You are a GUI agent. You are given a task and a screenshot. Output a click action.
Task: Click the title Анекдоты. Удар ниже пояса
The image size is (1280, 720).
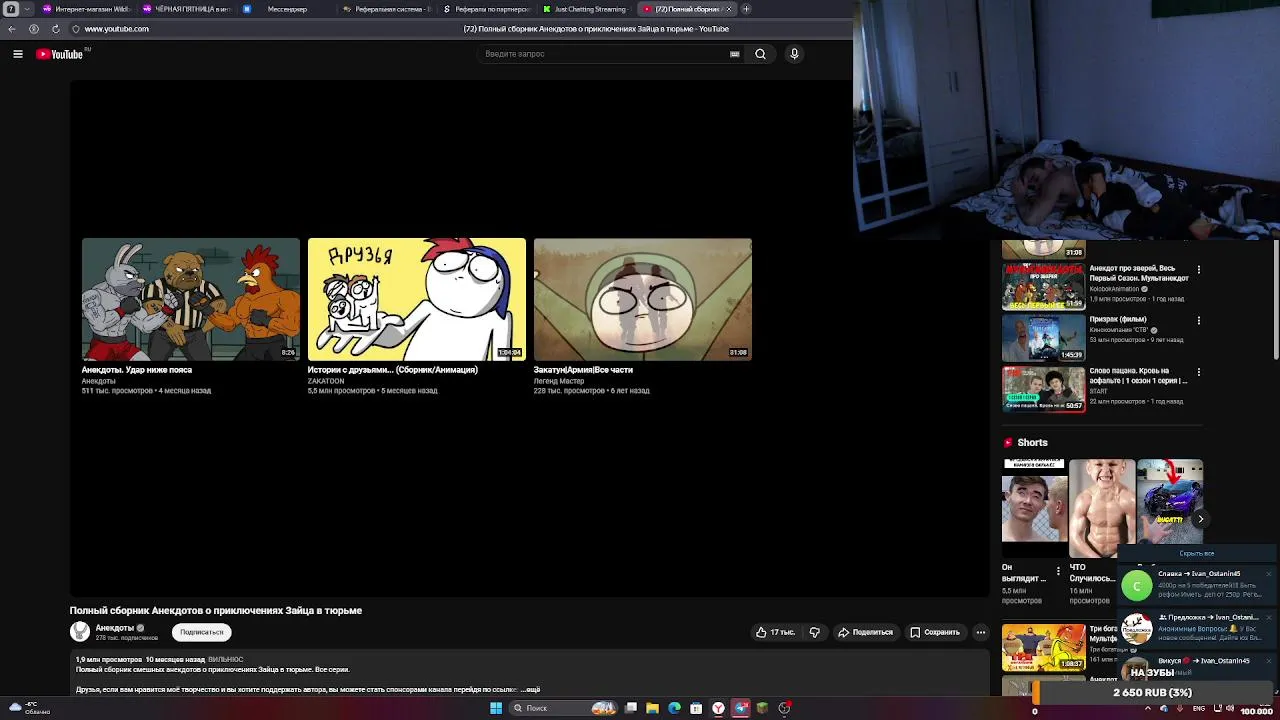[137, 370]
